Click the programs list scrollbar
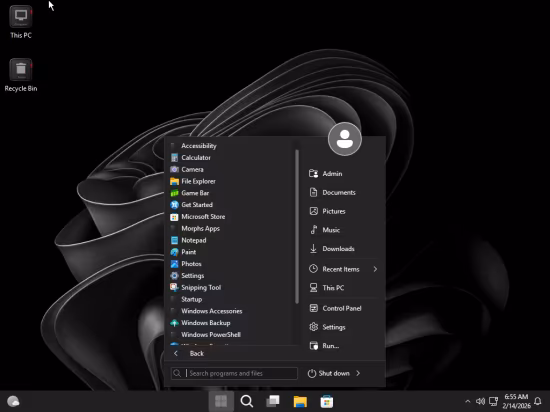The height and width of the screenshot is (412, 550). [x=297, y=227]
